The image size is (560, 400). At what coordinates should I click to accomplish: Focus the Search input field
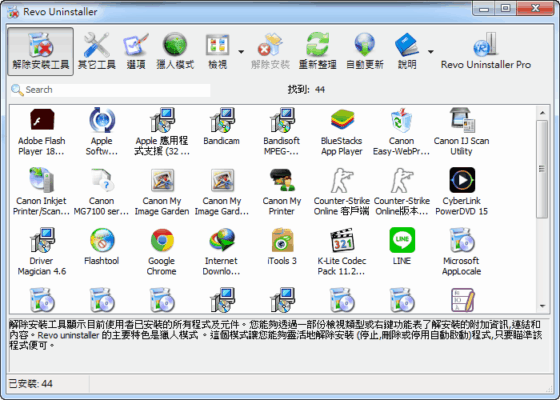pos(111,90)
